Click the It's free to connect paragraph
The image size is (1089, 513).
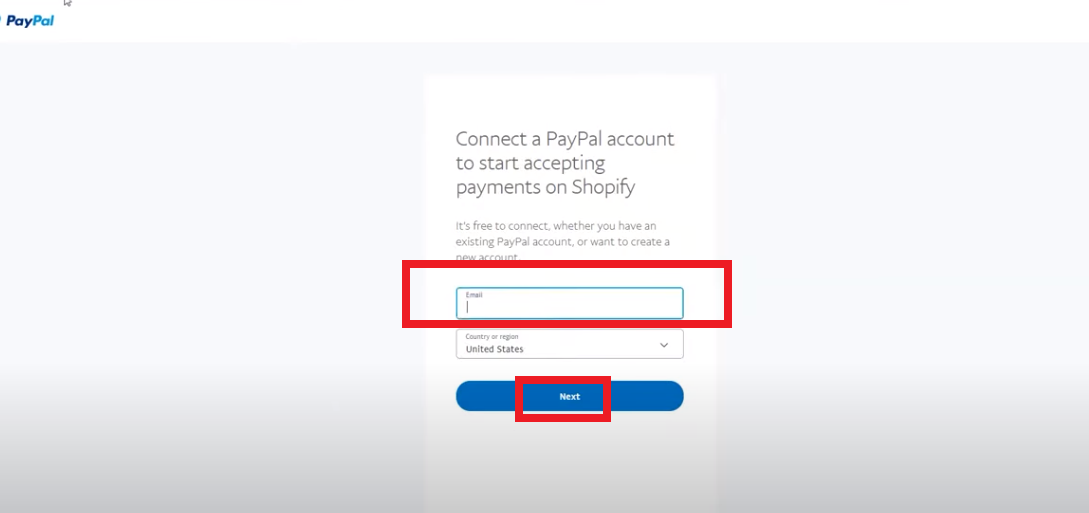point(563,242)
